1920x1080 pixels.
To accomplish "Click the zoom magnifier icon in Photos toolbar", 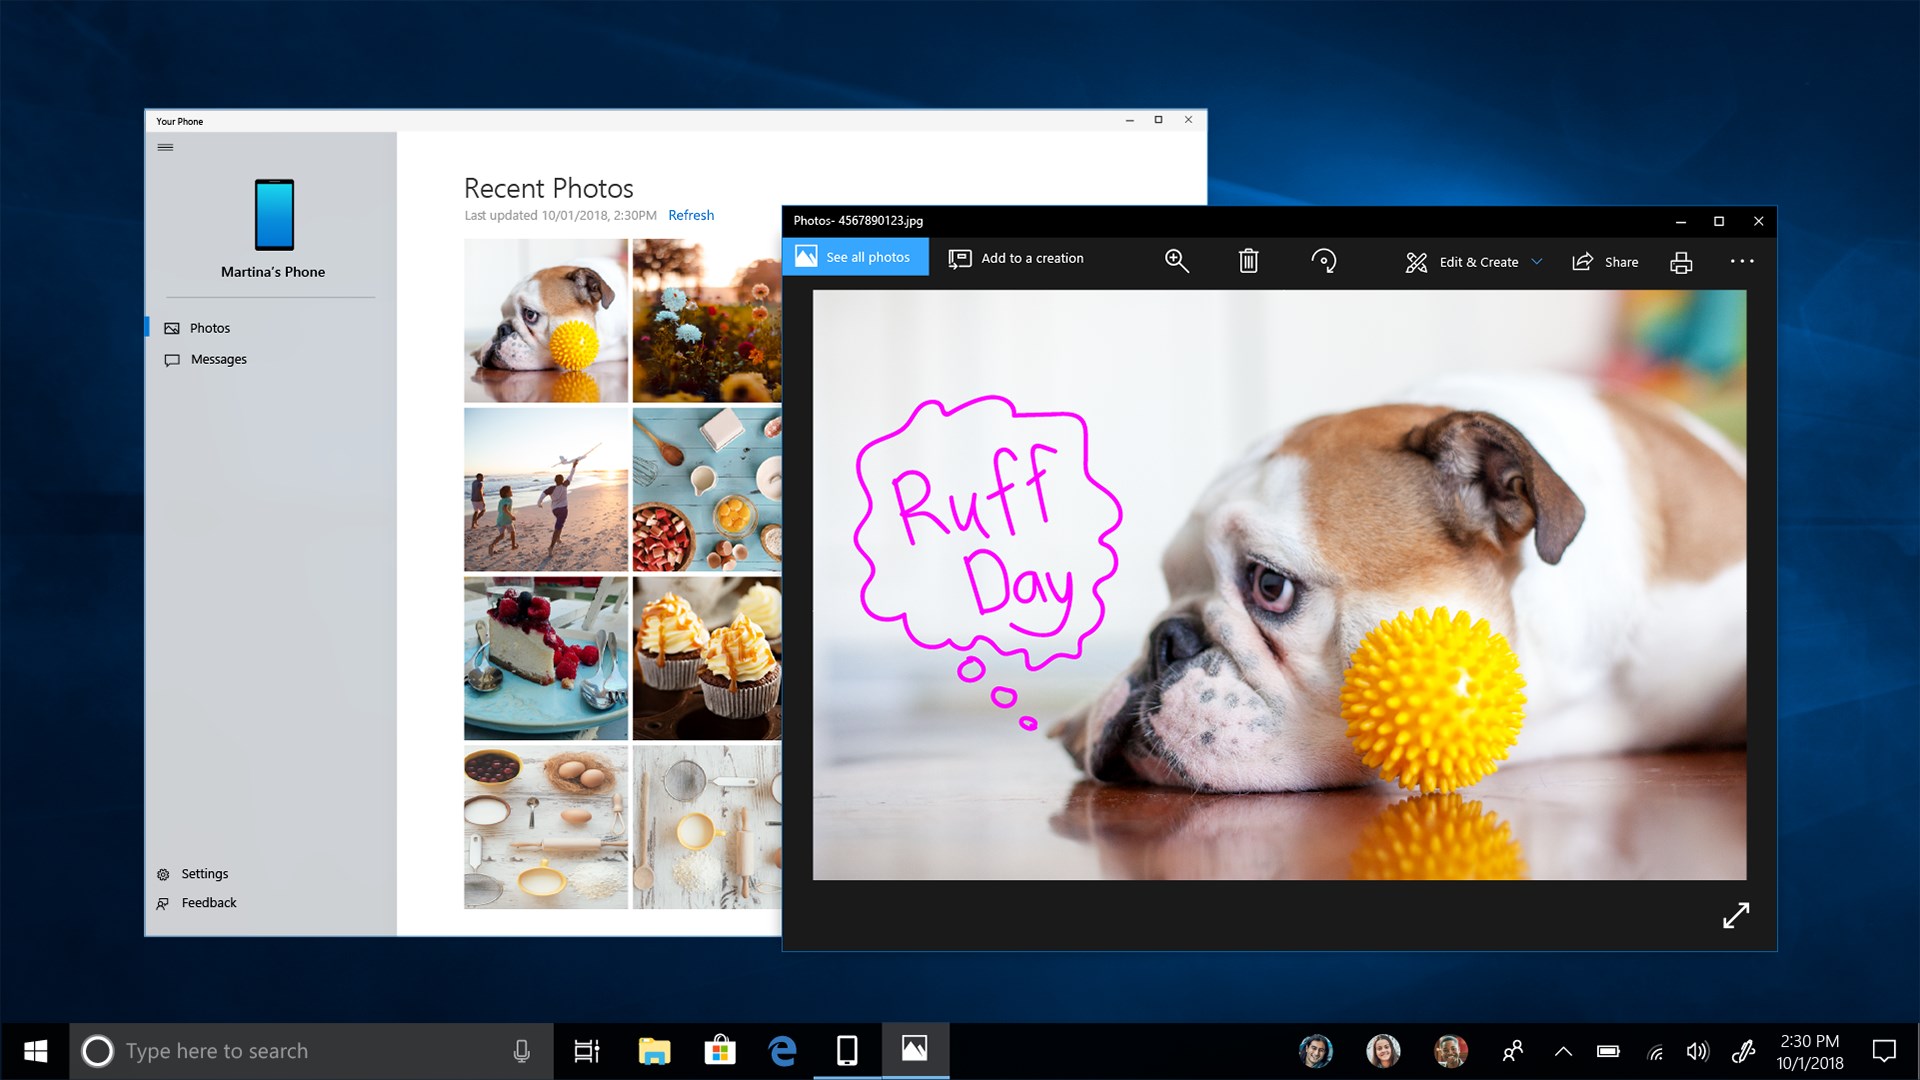I will pyautogui.click(x=1176, y=261).
